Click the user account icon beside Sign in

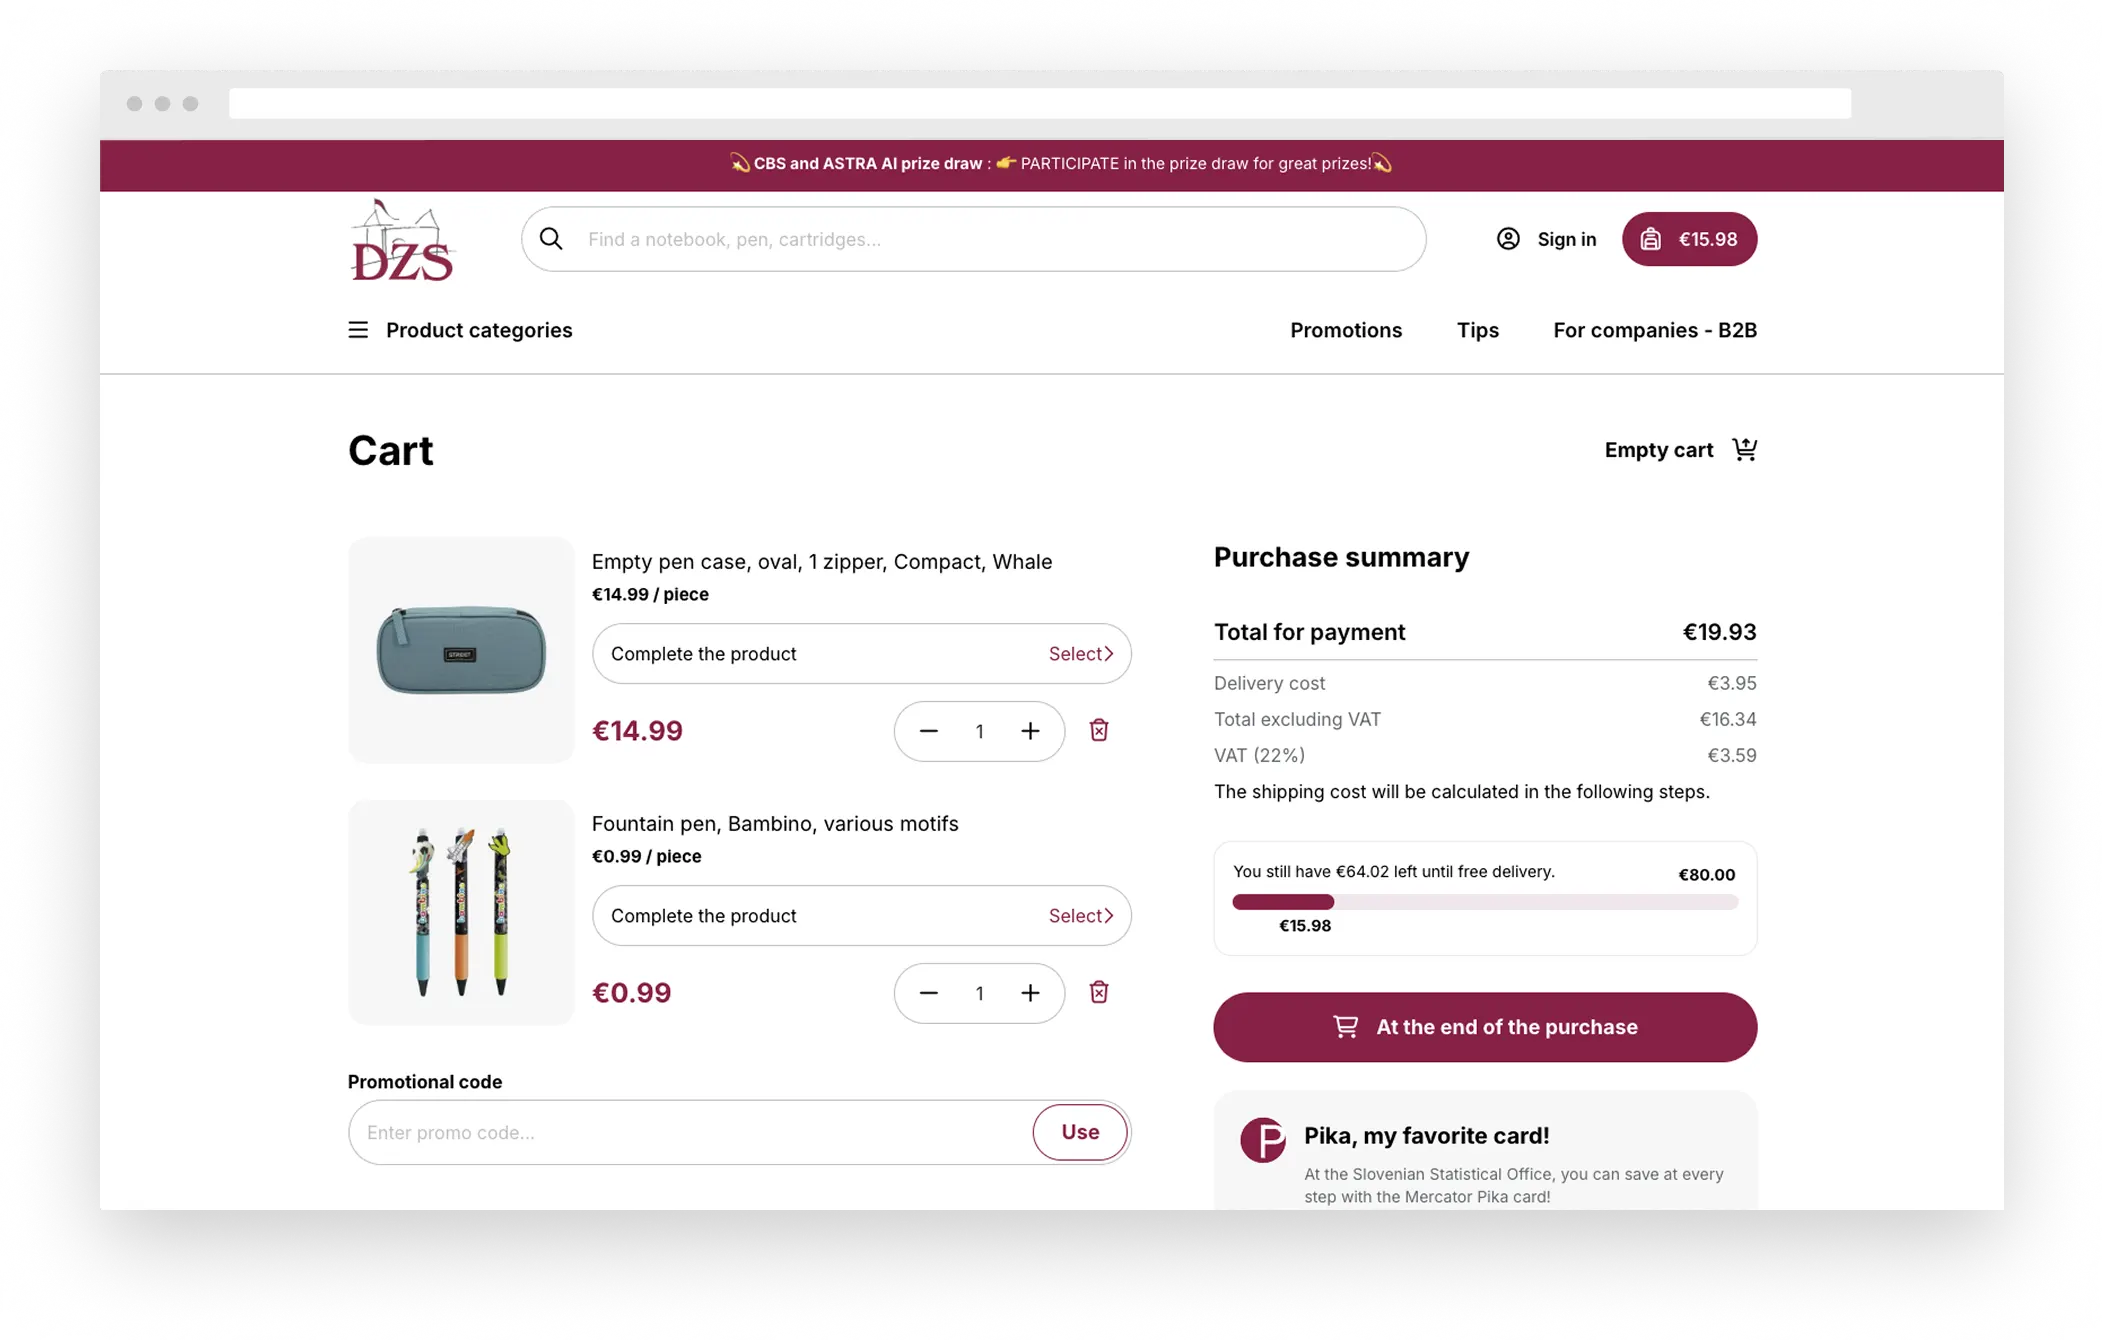(1508, 239)
